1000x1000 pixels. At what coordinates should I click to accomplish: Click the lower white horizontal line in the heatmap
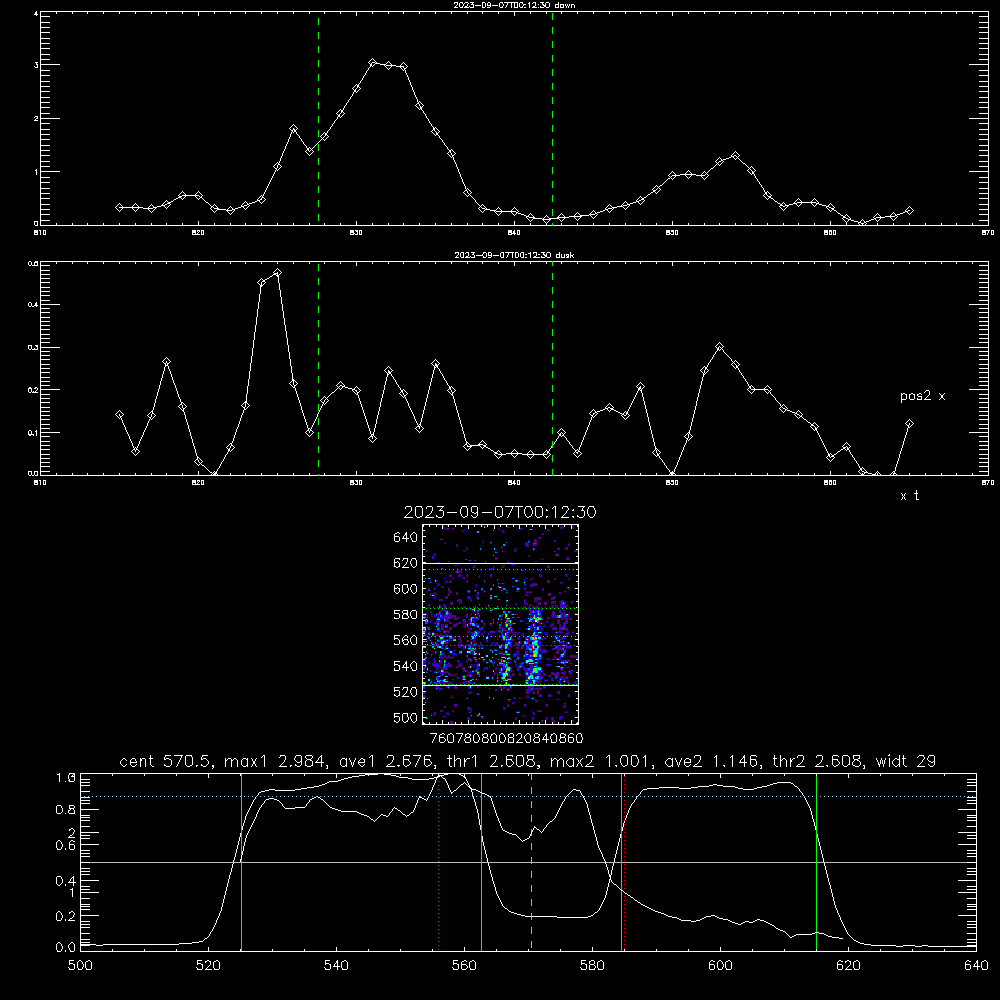pos(500,686)
